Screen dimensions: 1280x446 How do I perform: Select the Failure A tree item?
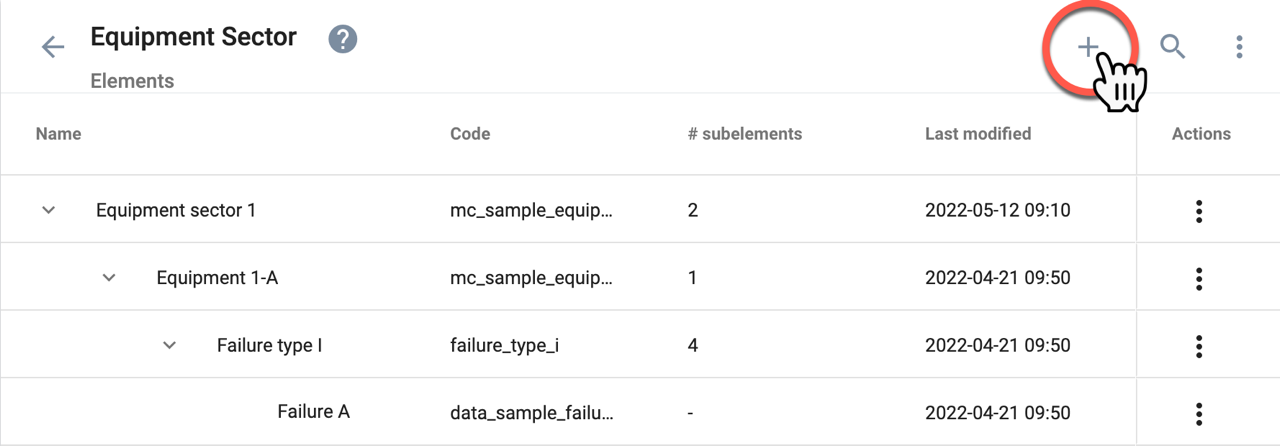pos(313,411)
